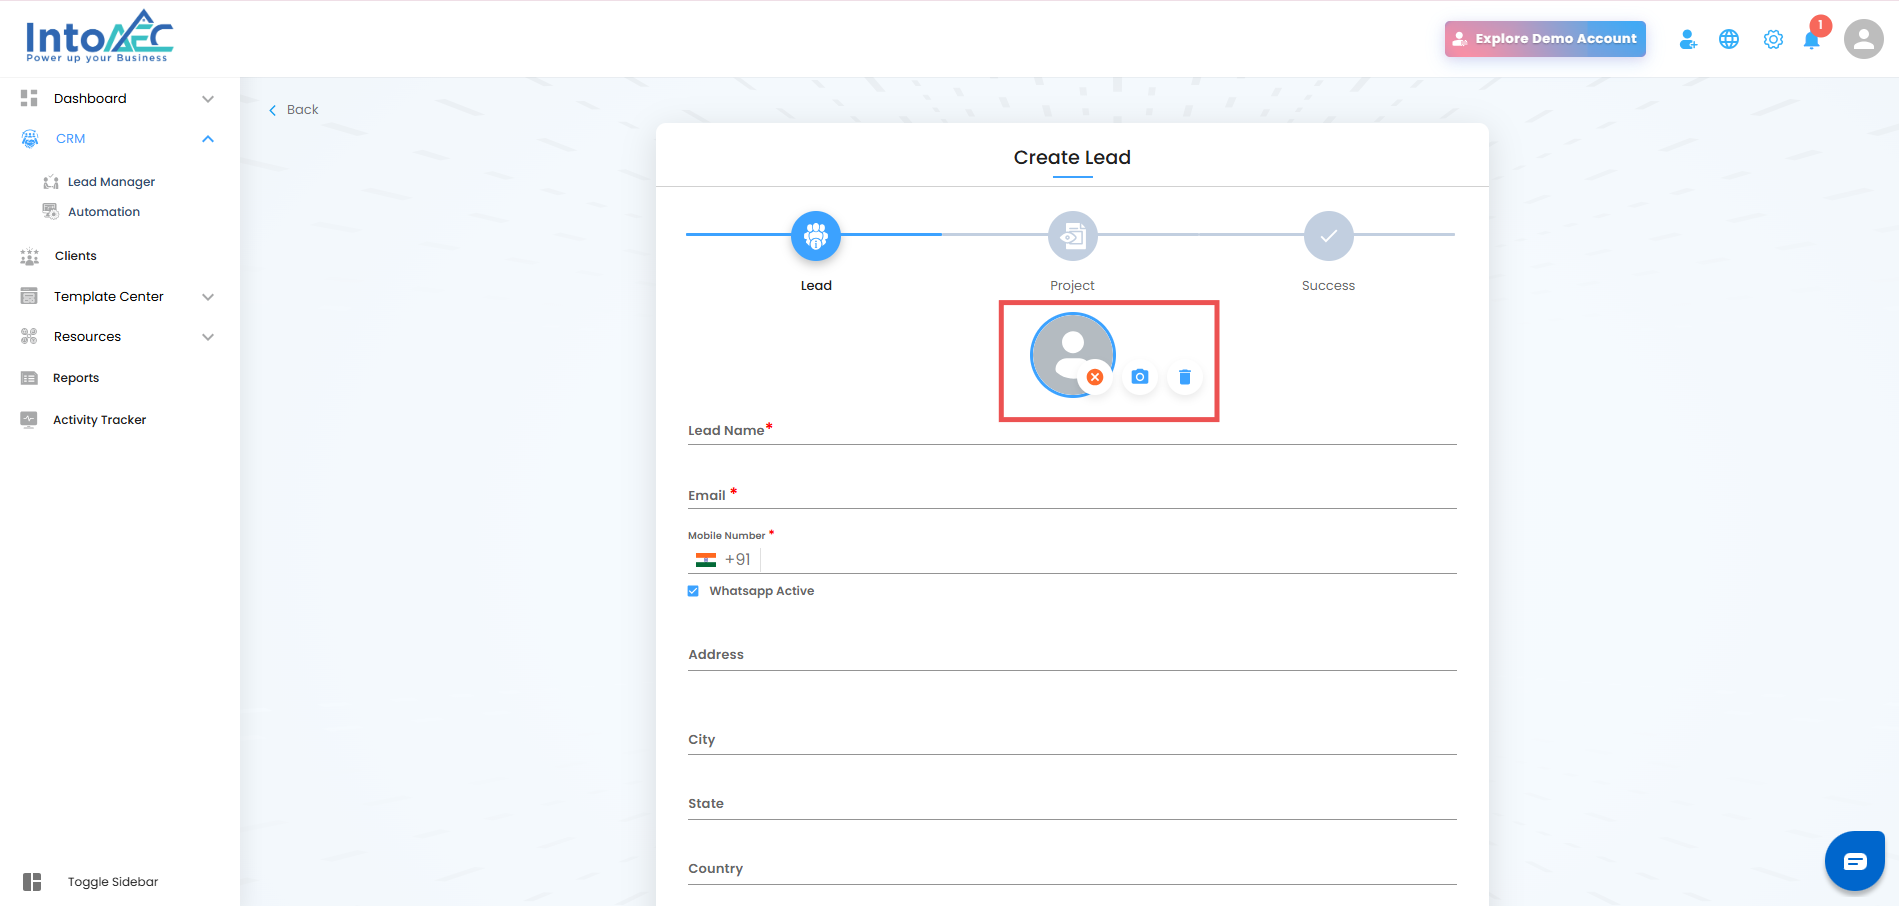Click the CRM sidebar icon
This screenshot has height=906, width=1899.
tap(30, 139)
